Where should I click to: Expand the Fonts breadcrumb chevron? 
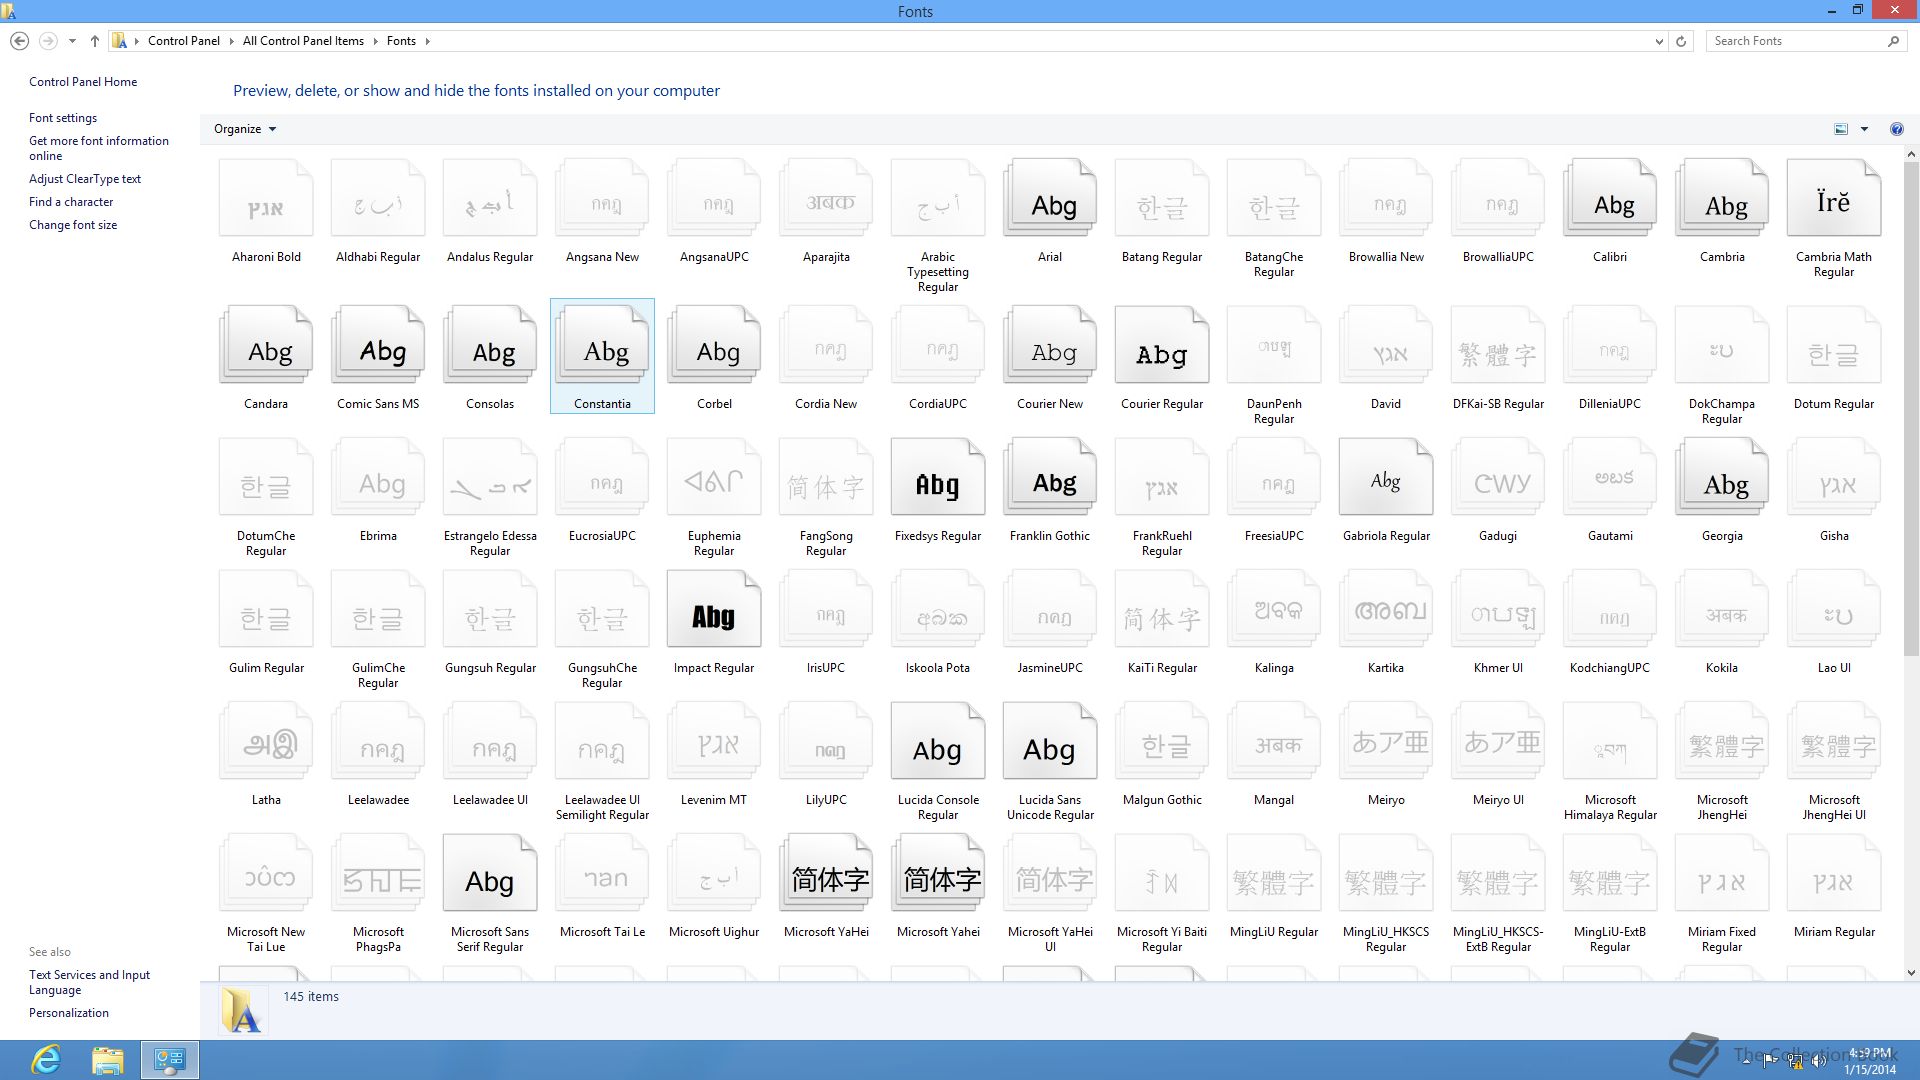(427, 41)
